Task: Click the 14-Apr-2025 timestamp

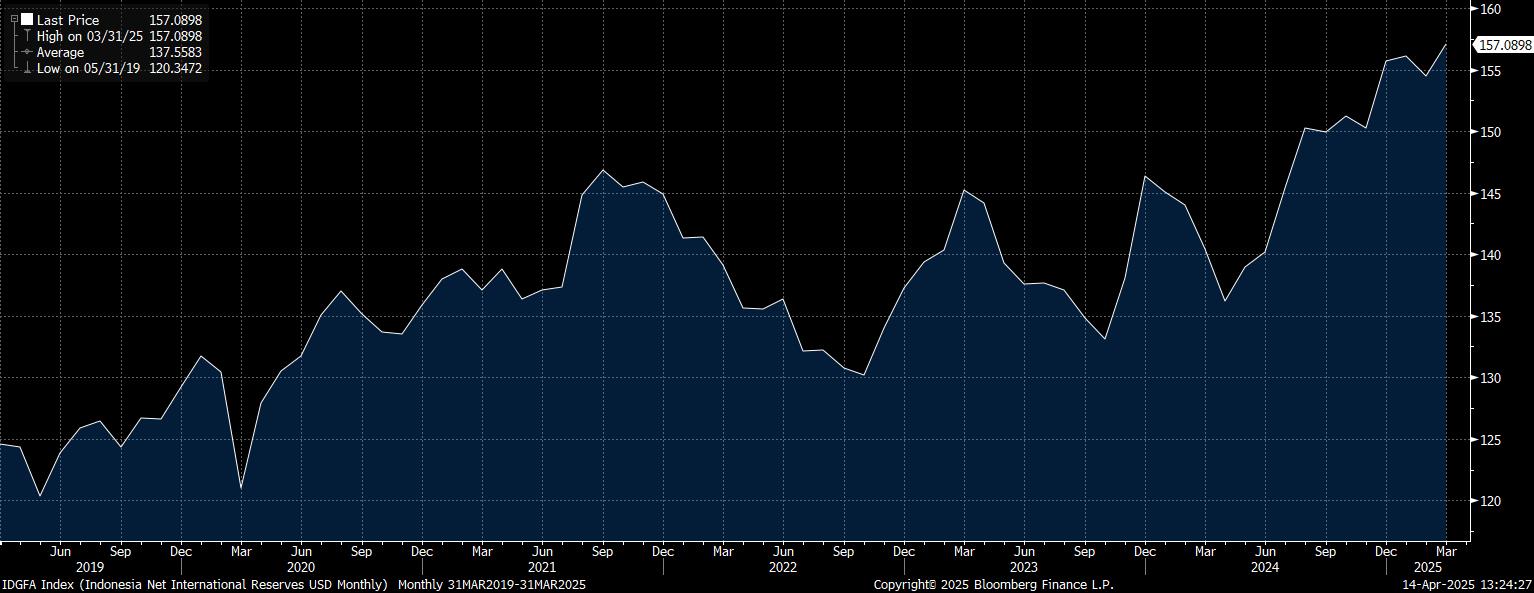Action: point(1467,584)
